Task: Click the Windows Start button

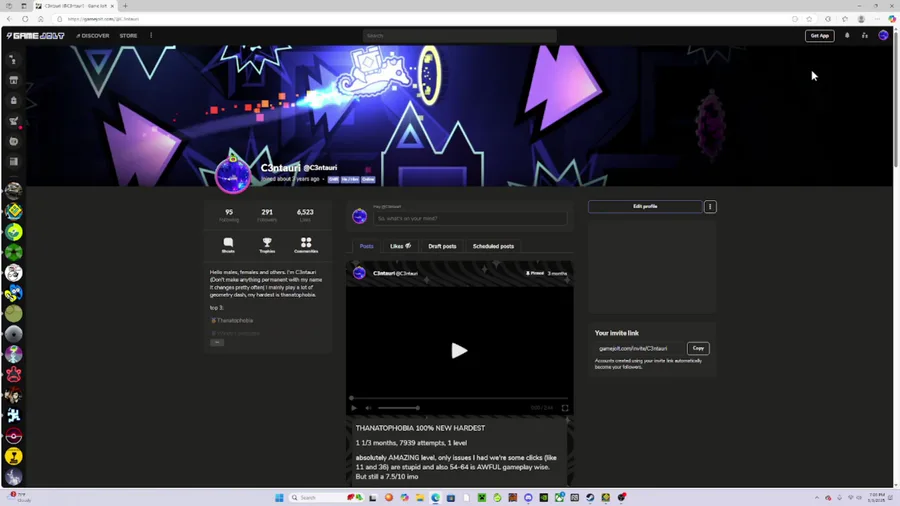Action: click(x=279, y=497)
